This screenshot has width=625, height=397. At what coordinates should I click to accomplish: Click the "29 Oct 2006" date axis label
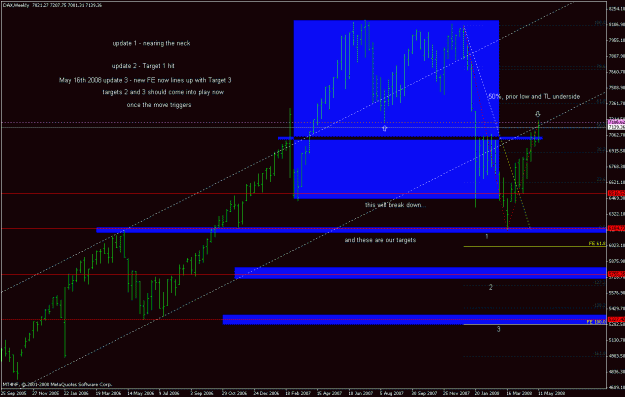pyautogui.click(x=234, y=393)
